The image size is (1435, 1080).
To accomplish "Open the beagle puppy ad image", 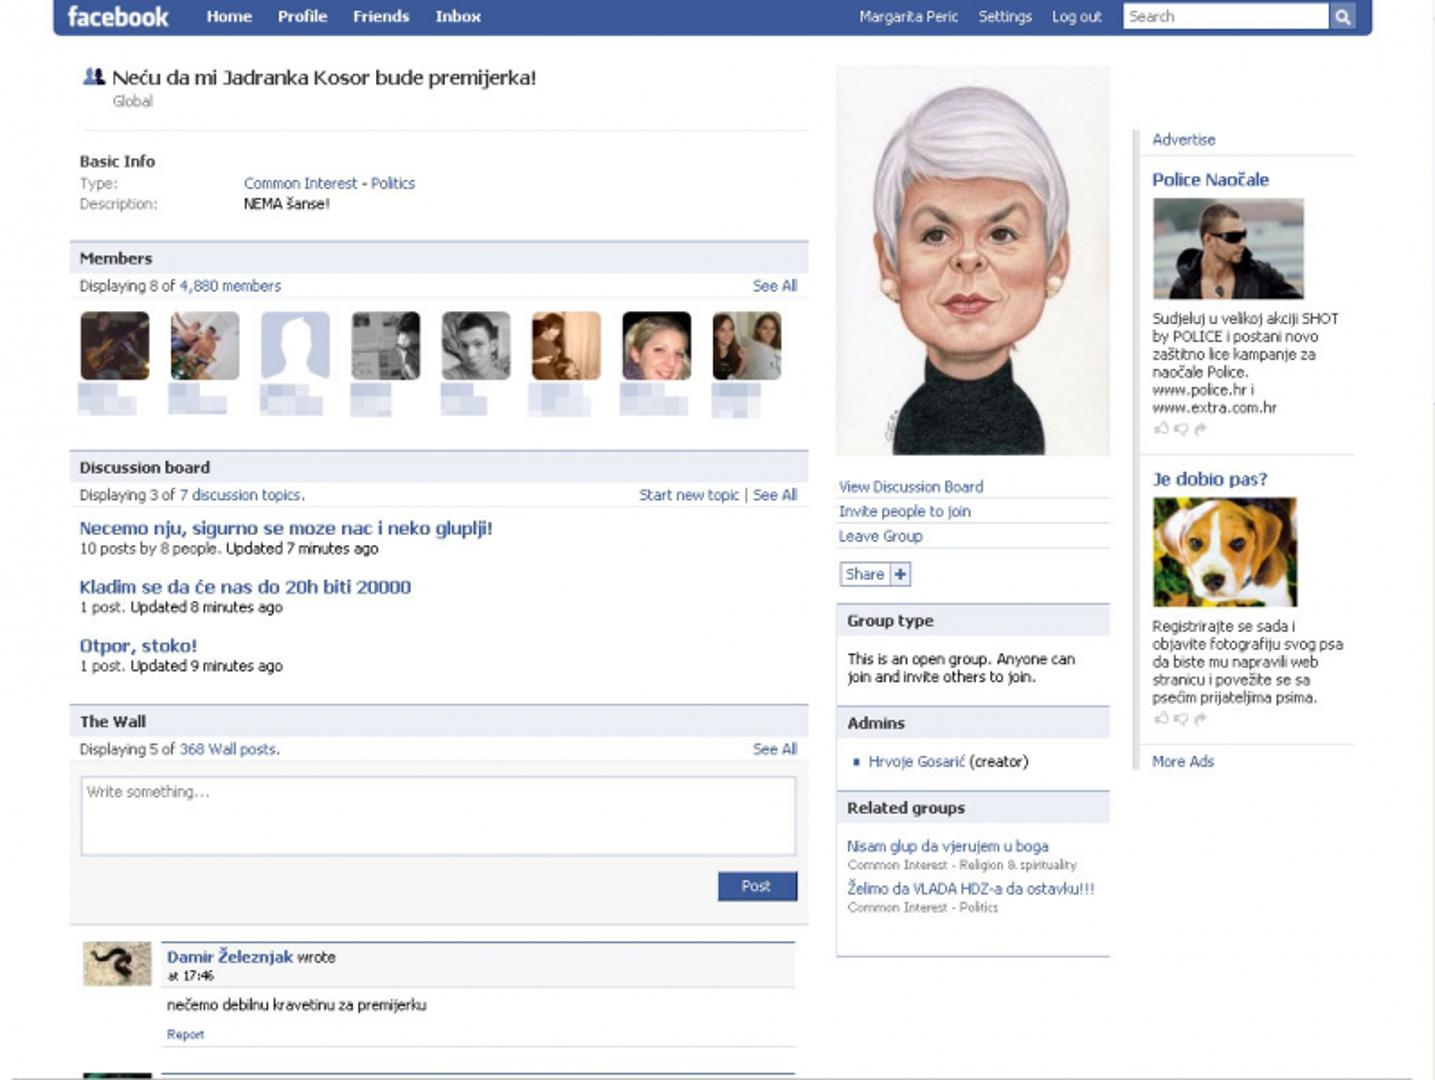I will point(1224,552).
